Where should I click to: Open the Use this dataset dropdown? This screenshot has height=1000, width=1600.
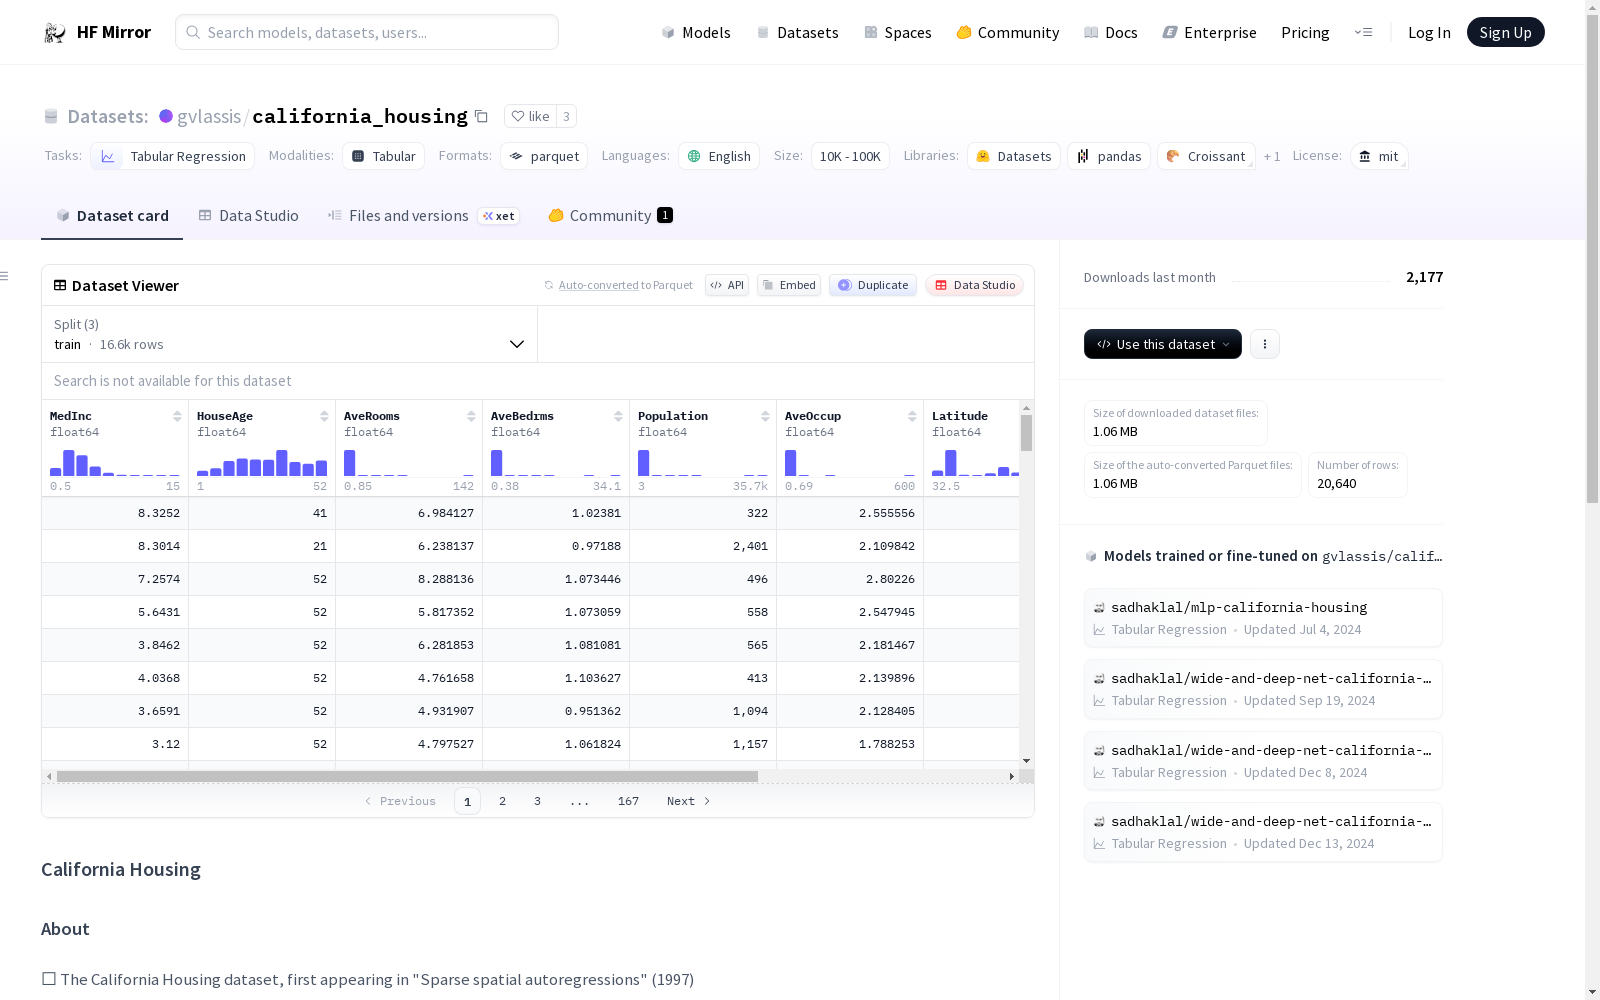tap(1163, 344)
